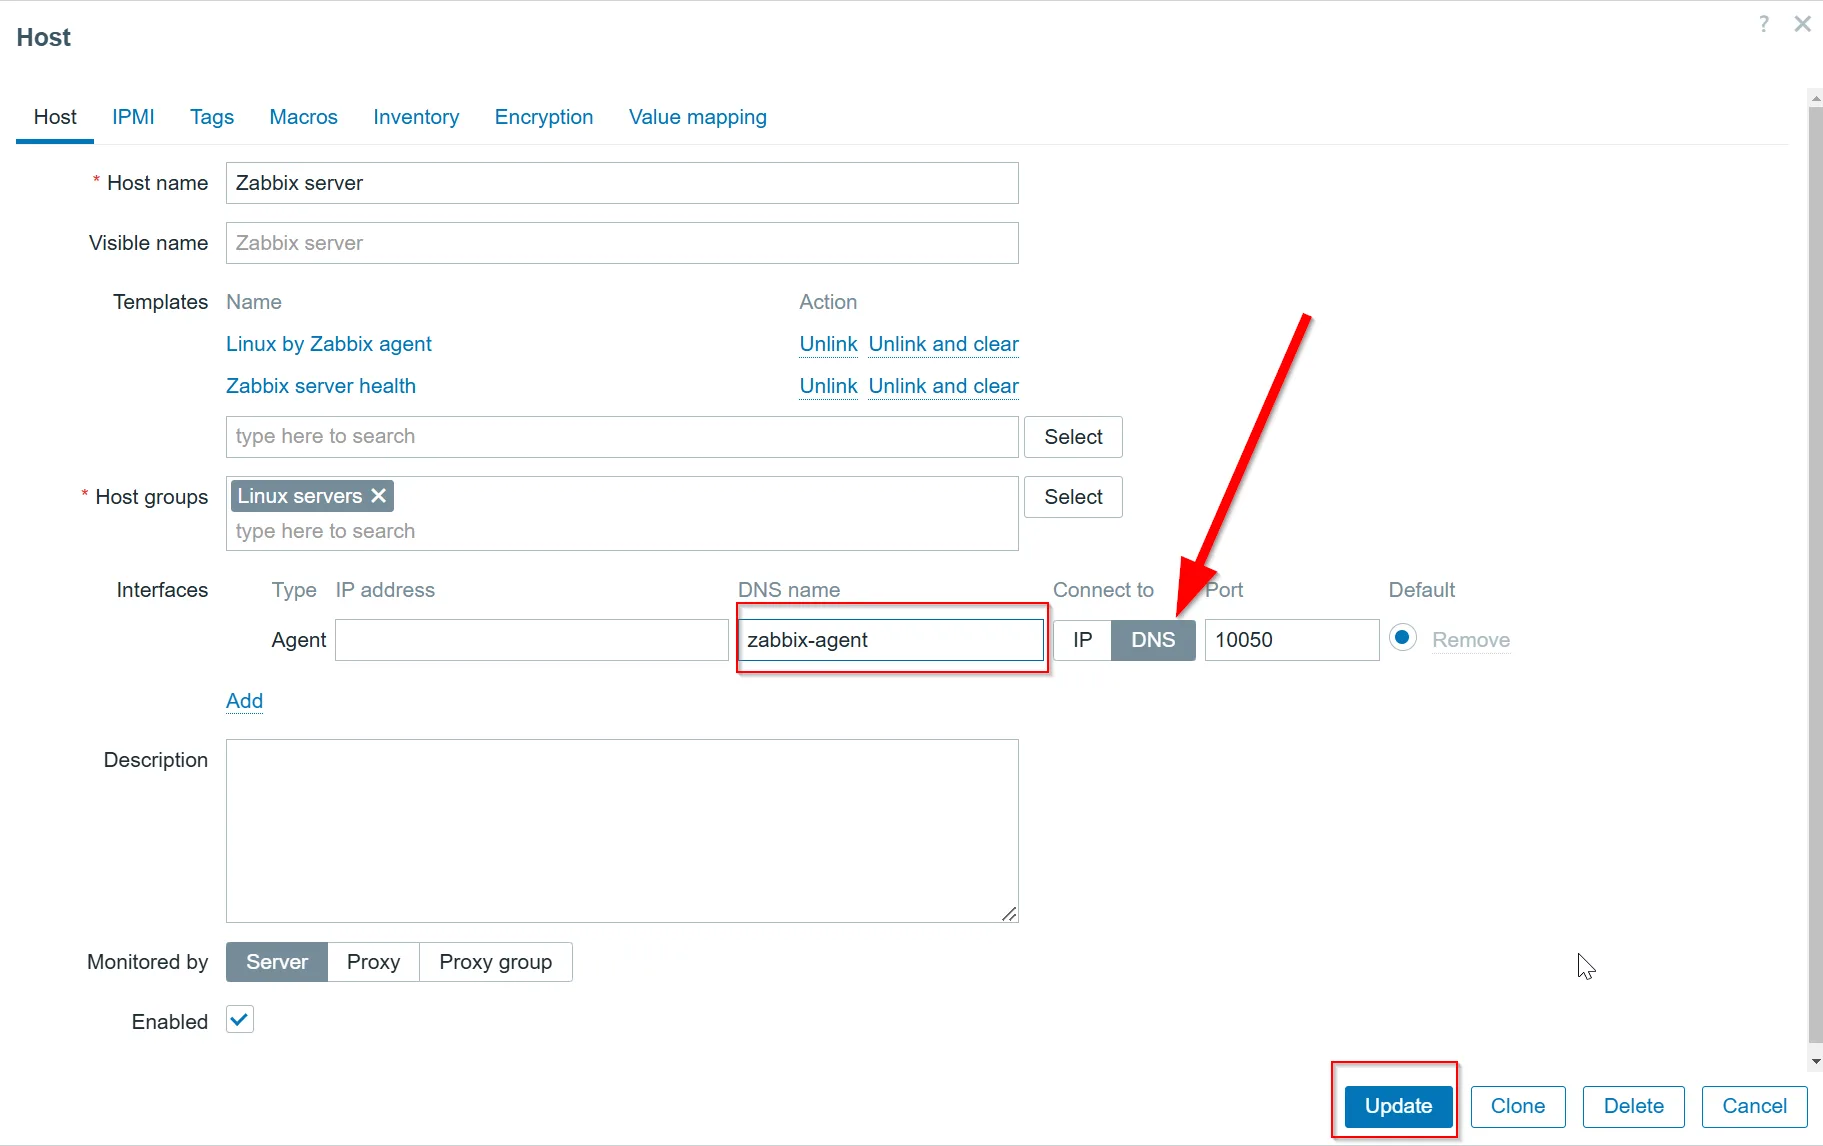Add a new interface via Add link
This screenshot has width=1823, height=1146.
pyautogui.click(x=244, y=701)
